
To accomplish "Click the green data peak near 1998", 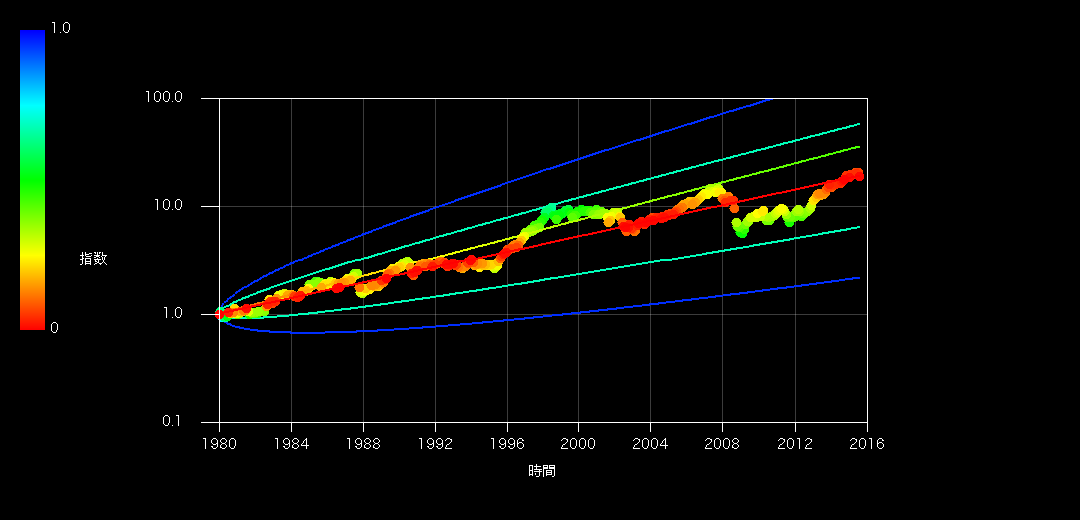I will 550,208.
